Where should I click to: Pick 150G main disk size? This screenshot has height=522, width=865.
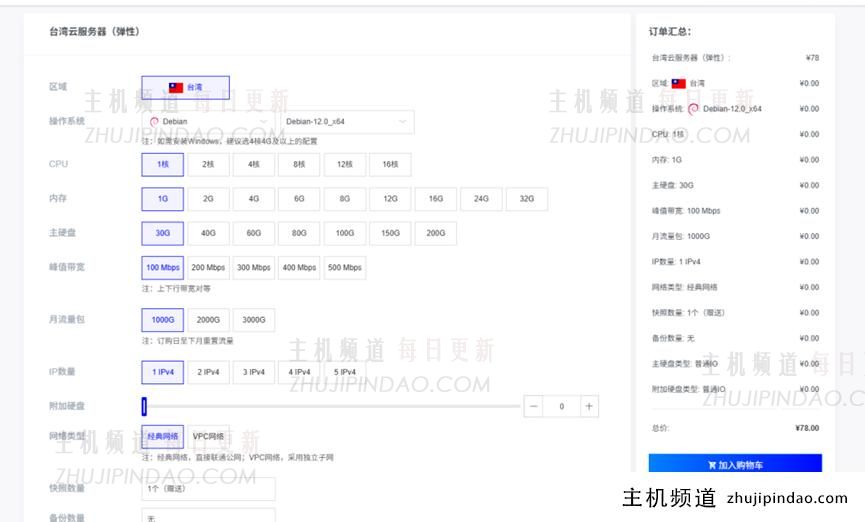click(x=390, y=233)
